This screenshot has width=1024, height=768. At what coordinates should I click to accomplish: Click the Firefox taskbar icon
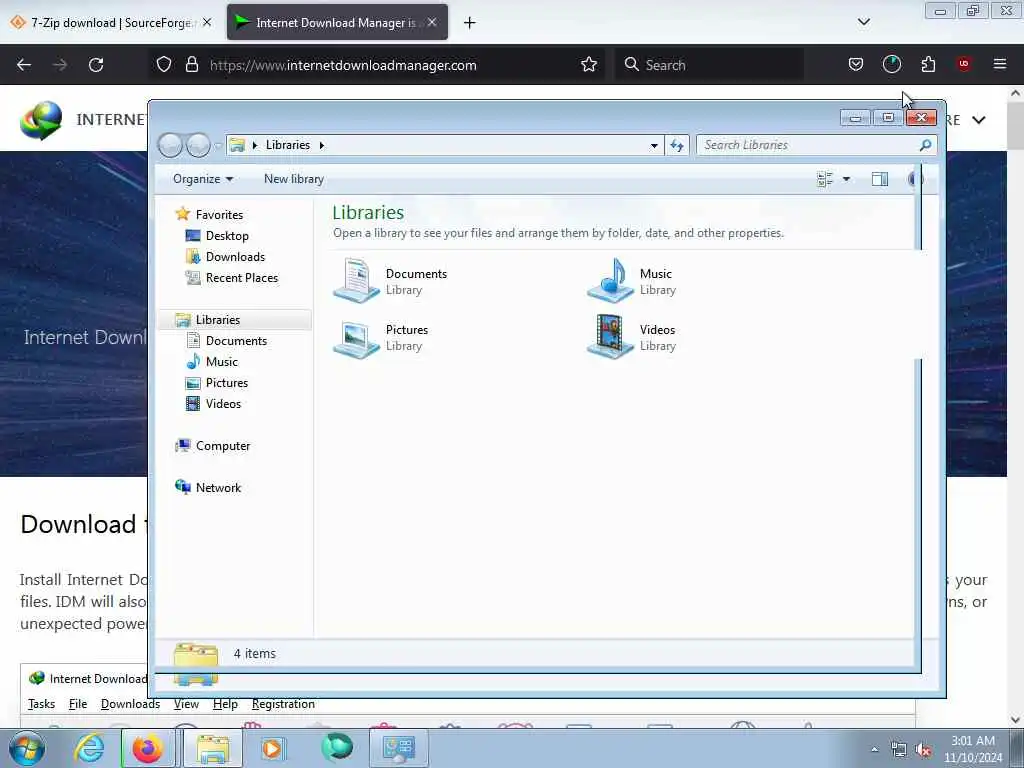(x=148, y=748)
